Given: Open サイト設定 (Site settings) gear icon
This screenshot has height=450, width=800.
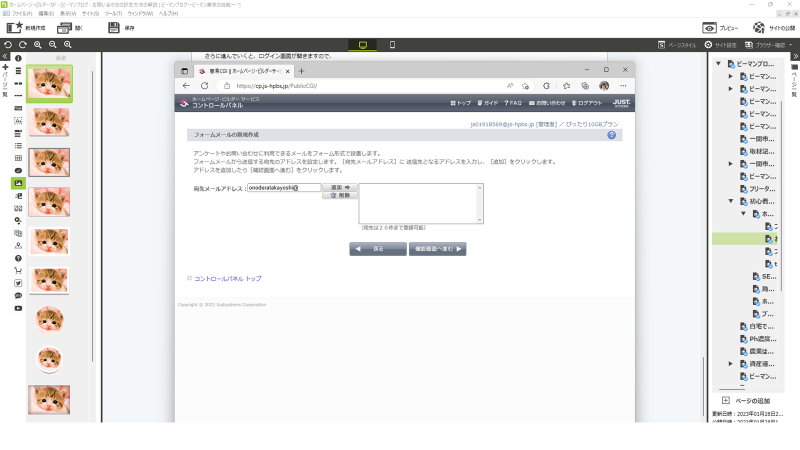Looking at the screenshot, I should point(708,45).
